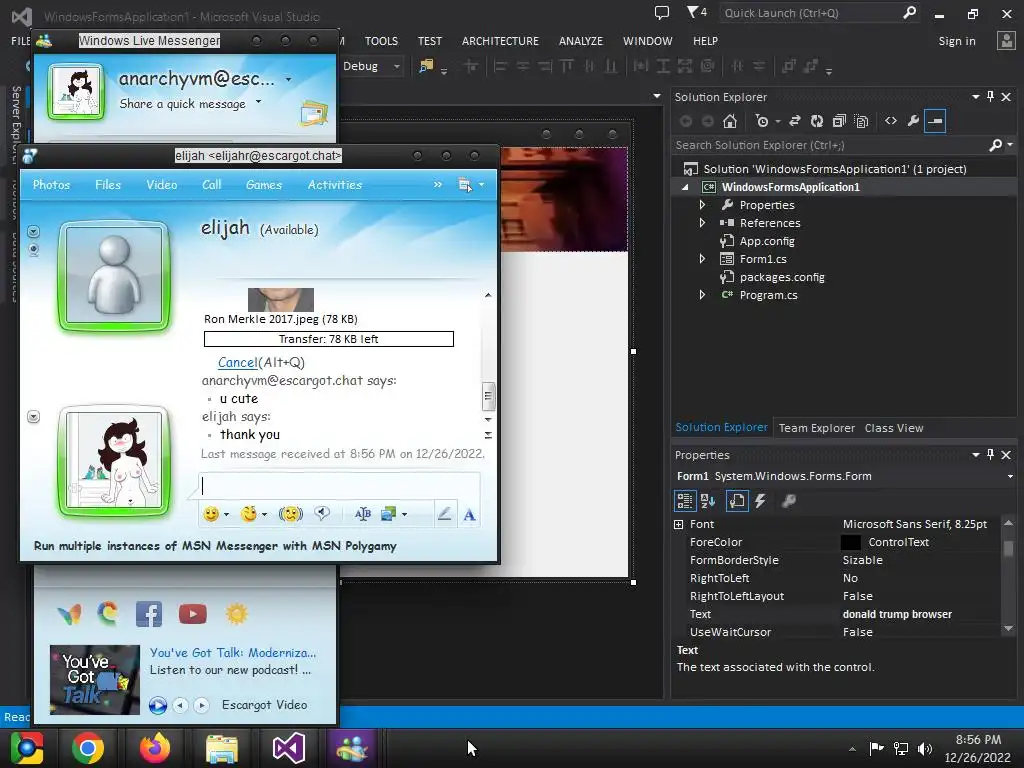This screenshot has height=768, width=1024.
Task: Click Games in chat toolbar
Action: [264, 185]
